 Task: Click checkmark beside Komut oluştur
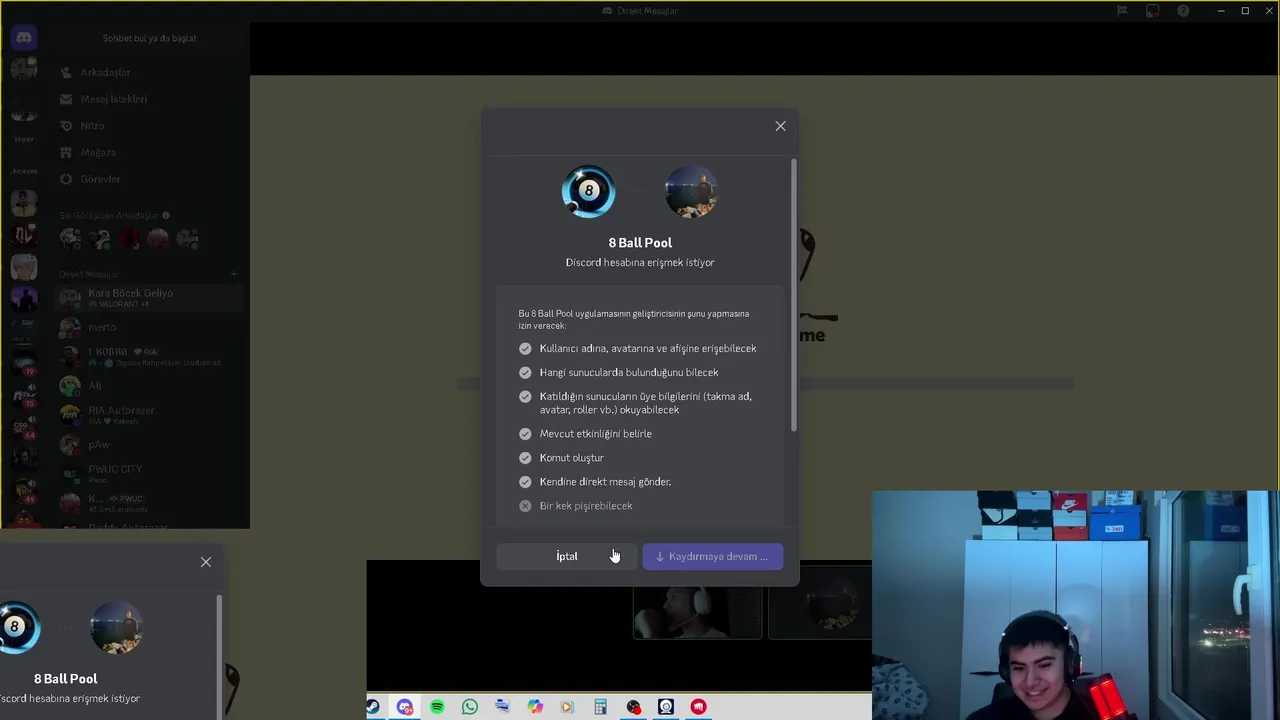[x=525, y=457]
